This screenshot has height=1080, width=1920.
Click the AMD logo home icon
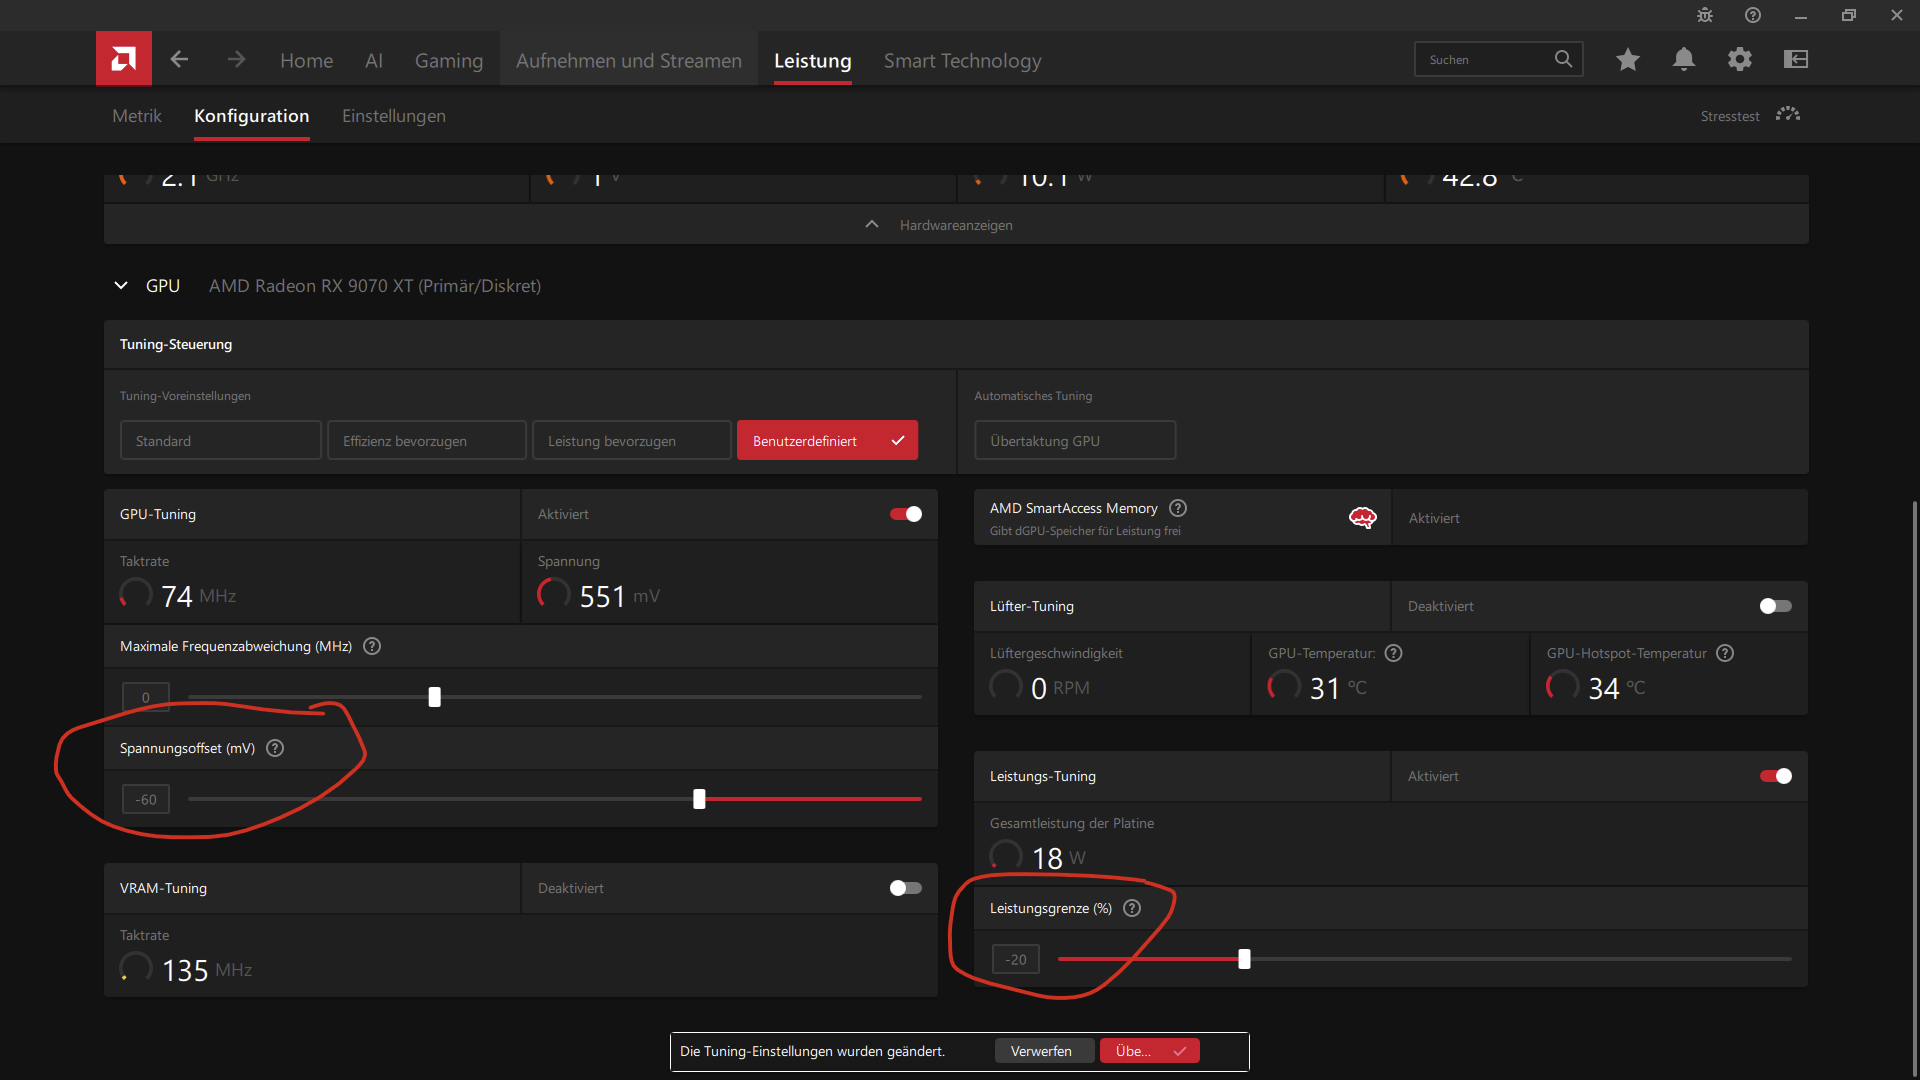124,59
